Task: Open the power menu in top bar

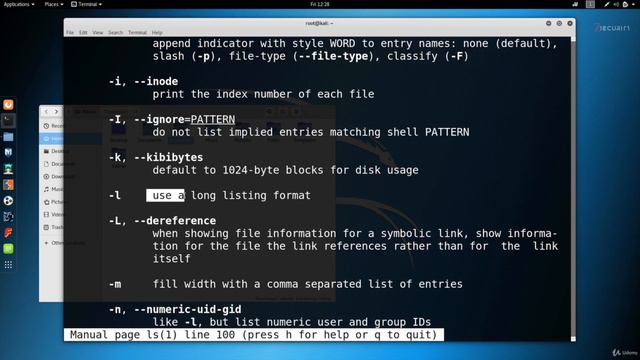Action: 629,4
